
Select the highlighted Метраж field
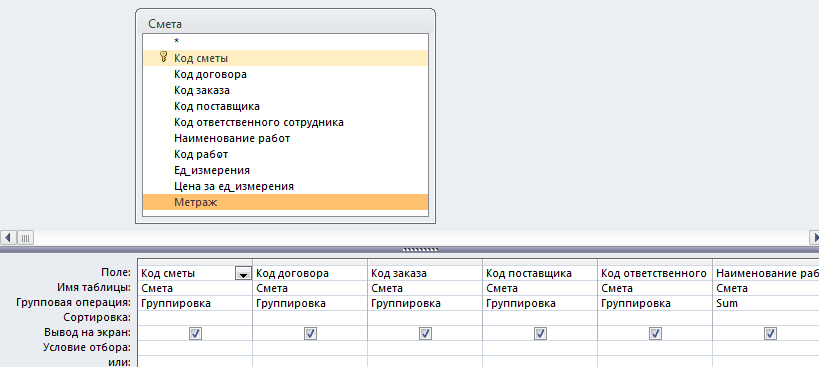click(x=285, y=203)
